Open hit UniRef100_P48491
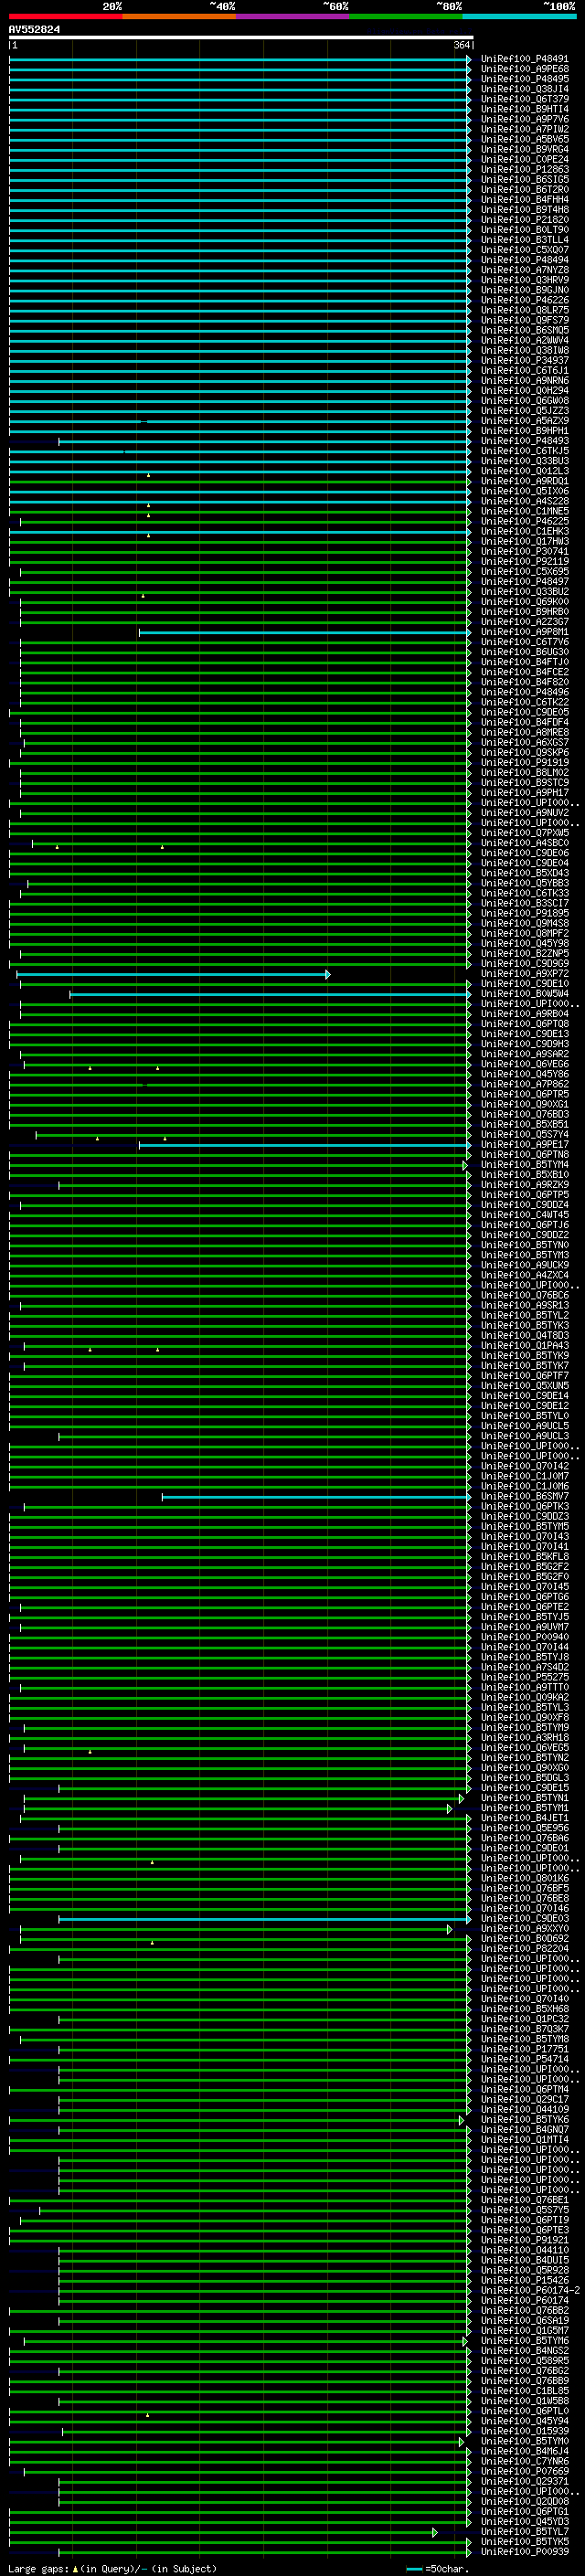This screenshot has height=2576, width=585. [x=525, y=59]
